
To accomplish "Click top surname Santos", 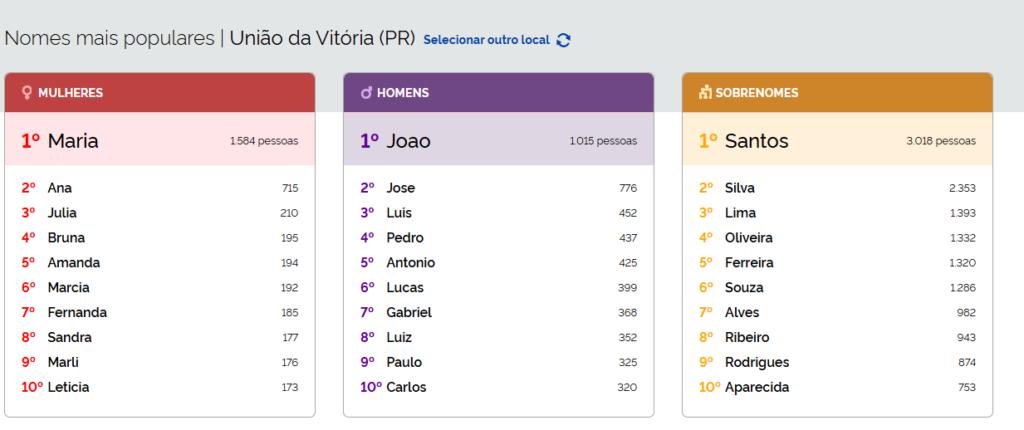I will [757, 141].
